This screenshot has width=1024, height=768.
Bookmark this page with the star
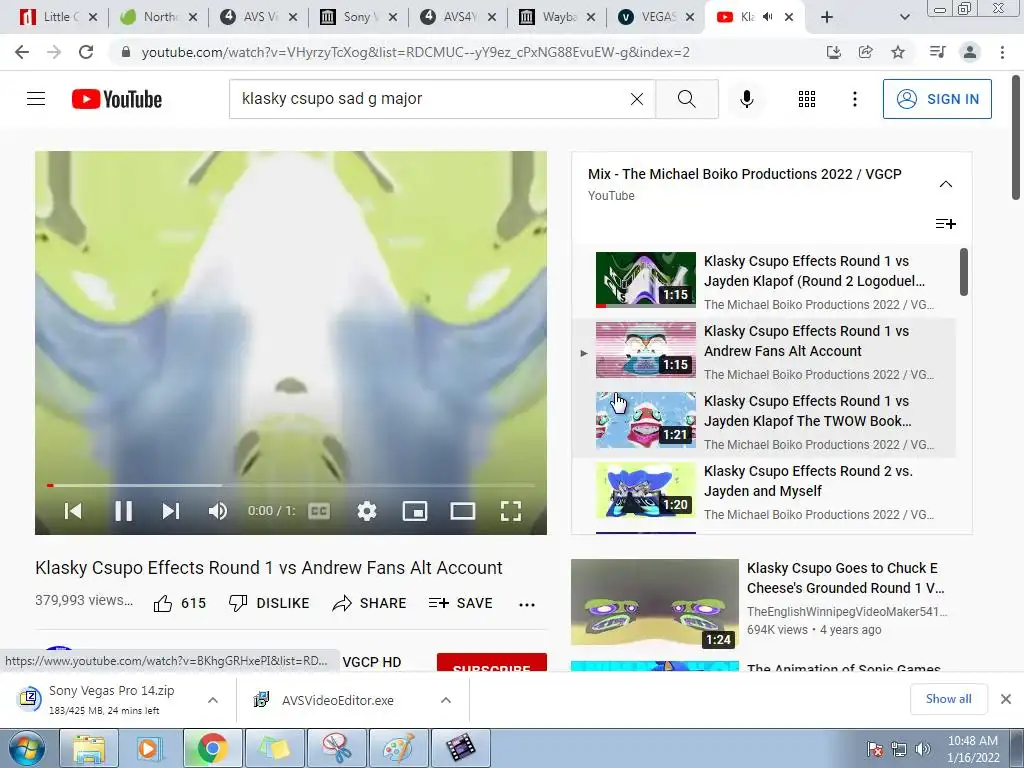point(898,52)
